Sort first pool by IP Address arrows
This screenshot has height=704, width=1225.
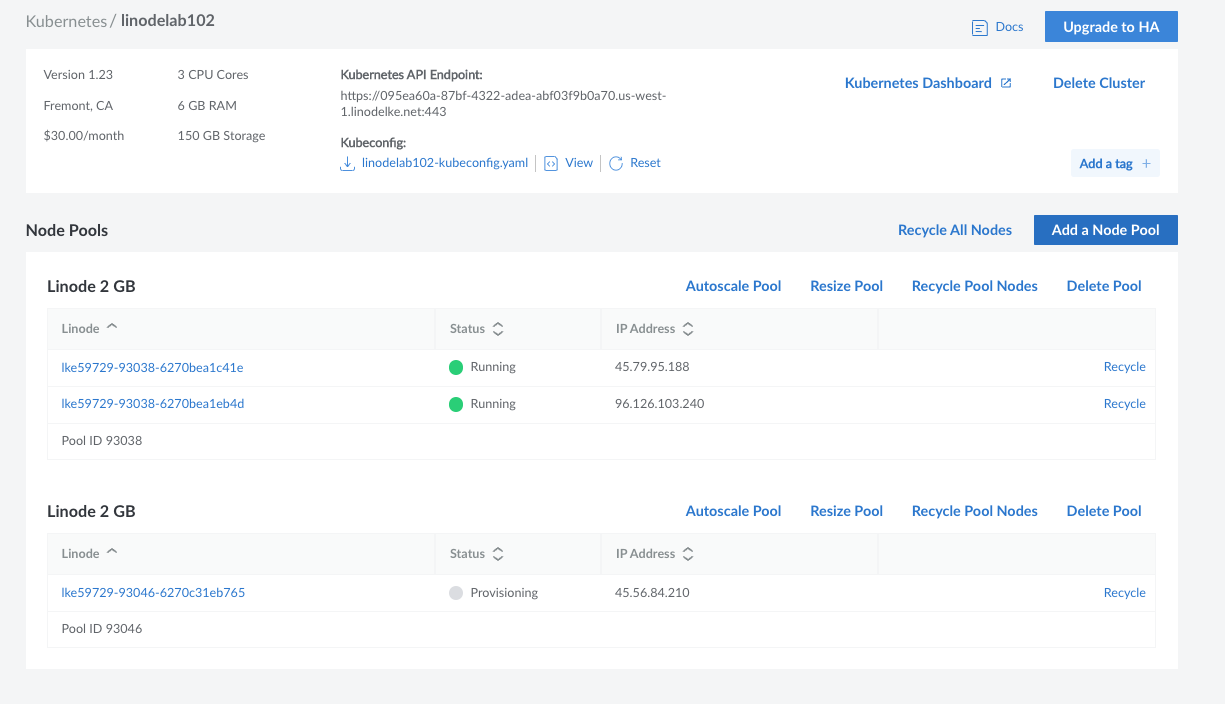pyautogui.click(x=688, y=329)
